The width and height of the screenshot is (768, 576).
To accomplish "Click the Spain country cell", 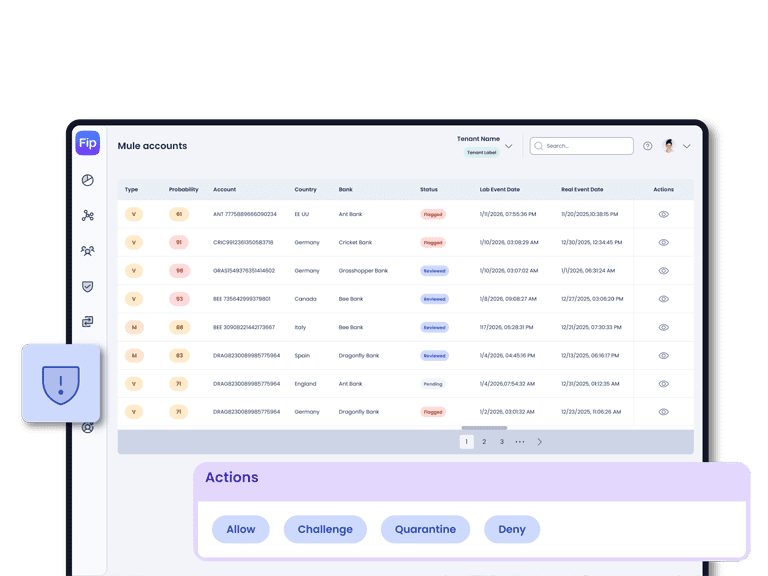I will point(302,356).
